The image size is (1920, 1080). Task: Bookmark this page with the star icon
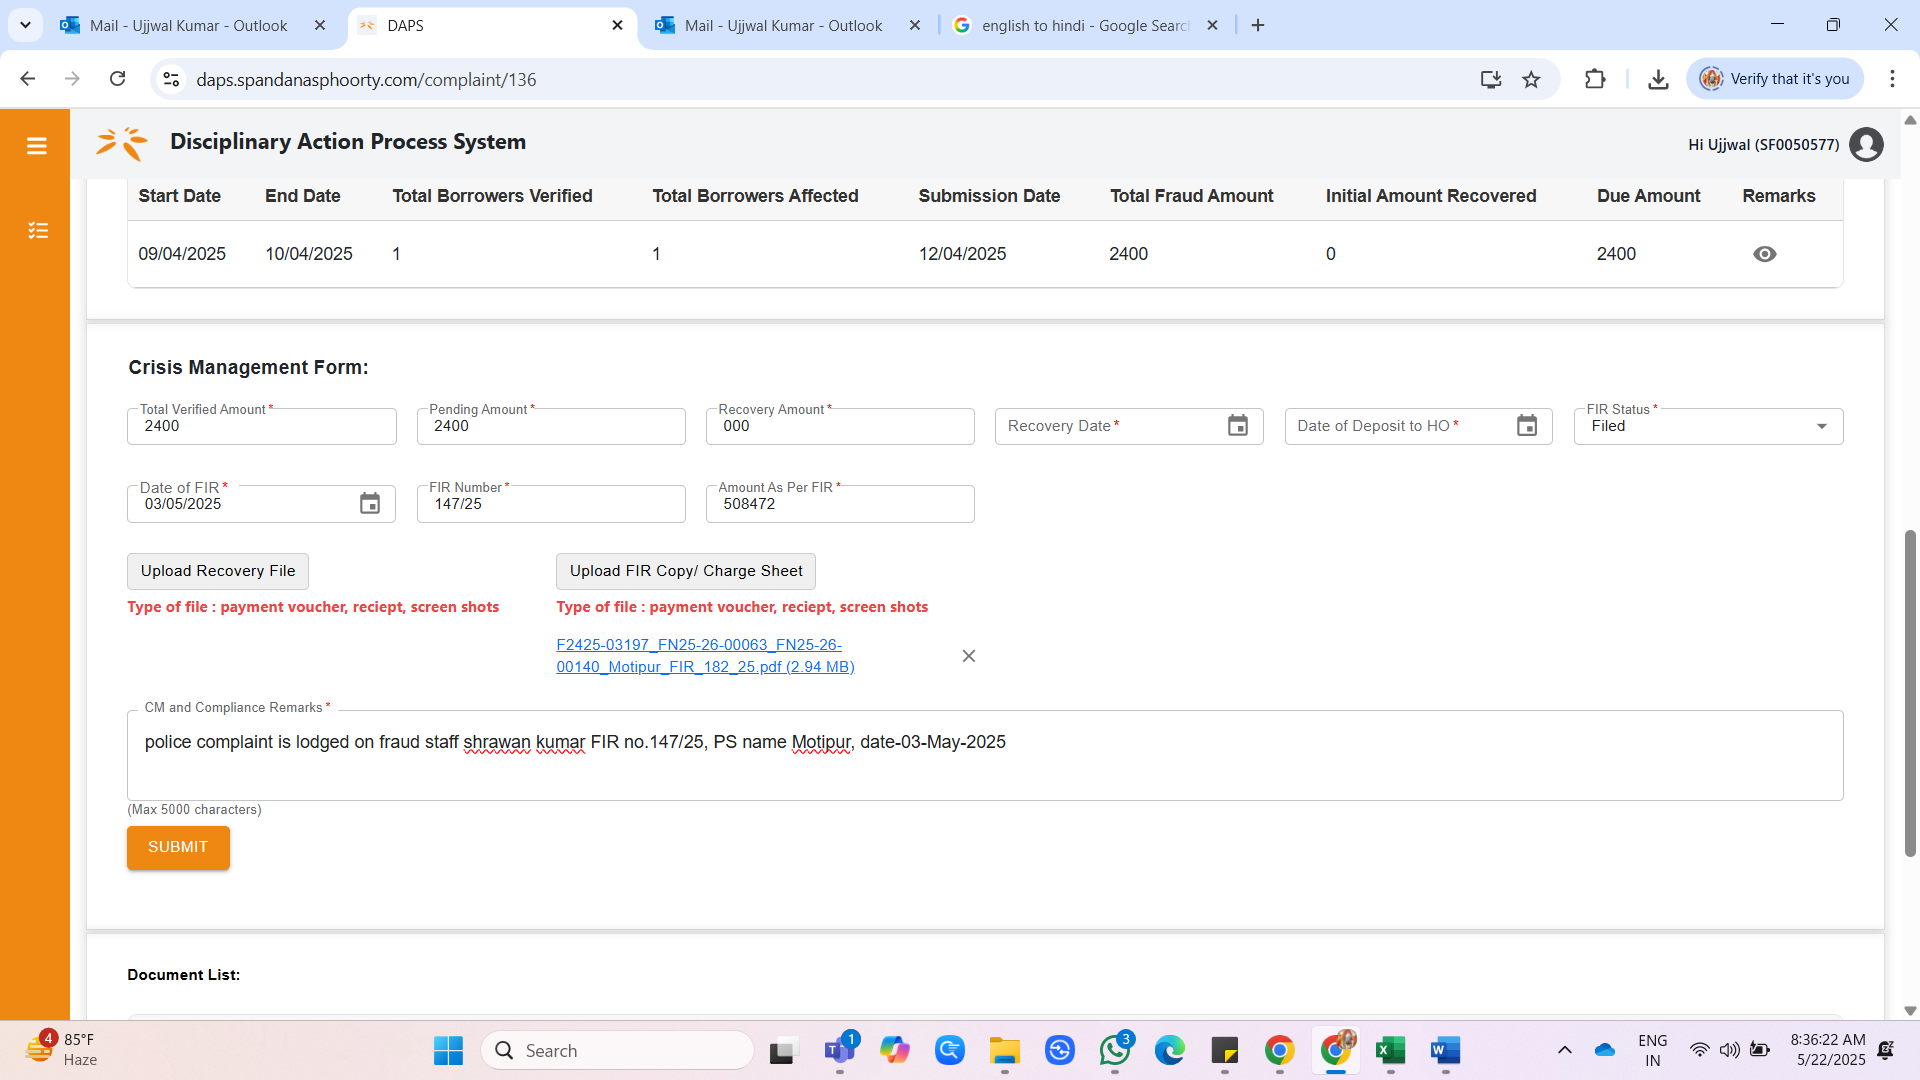1531,80
